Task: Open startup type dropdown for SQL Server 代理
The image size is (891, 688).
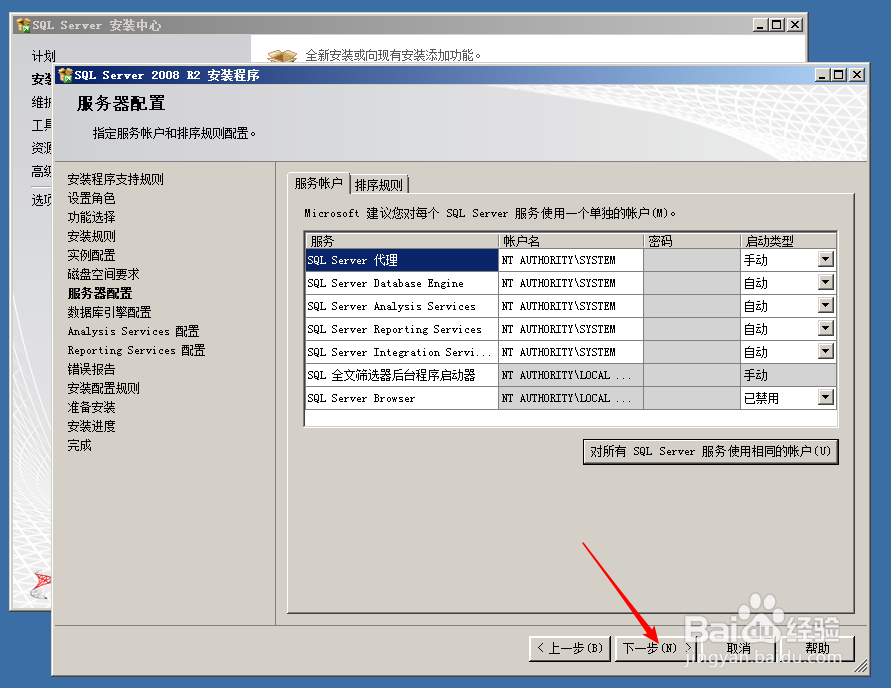Action: (x=826, y=260)
